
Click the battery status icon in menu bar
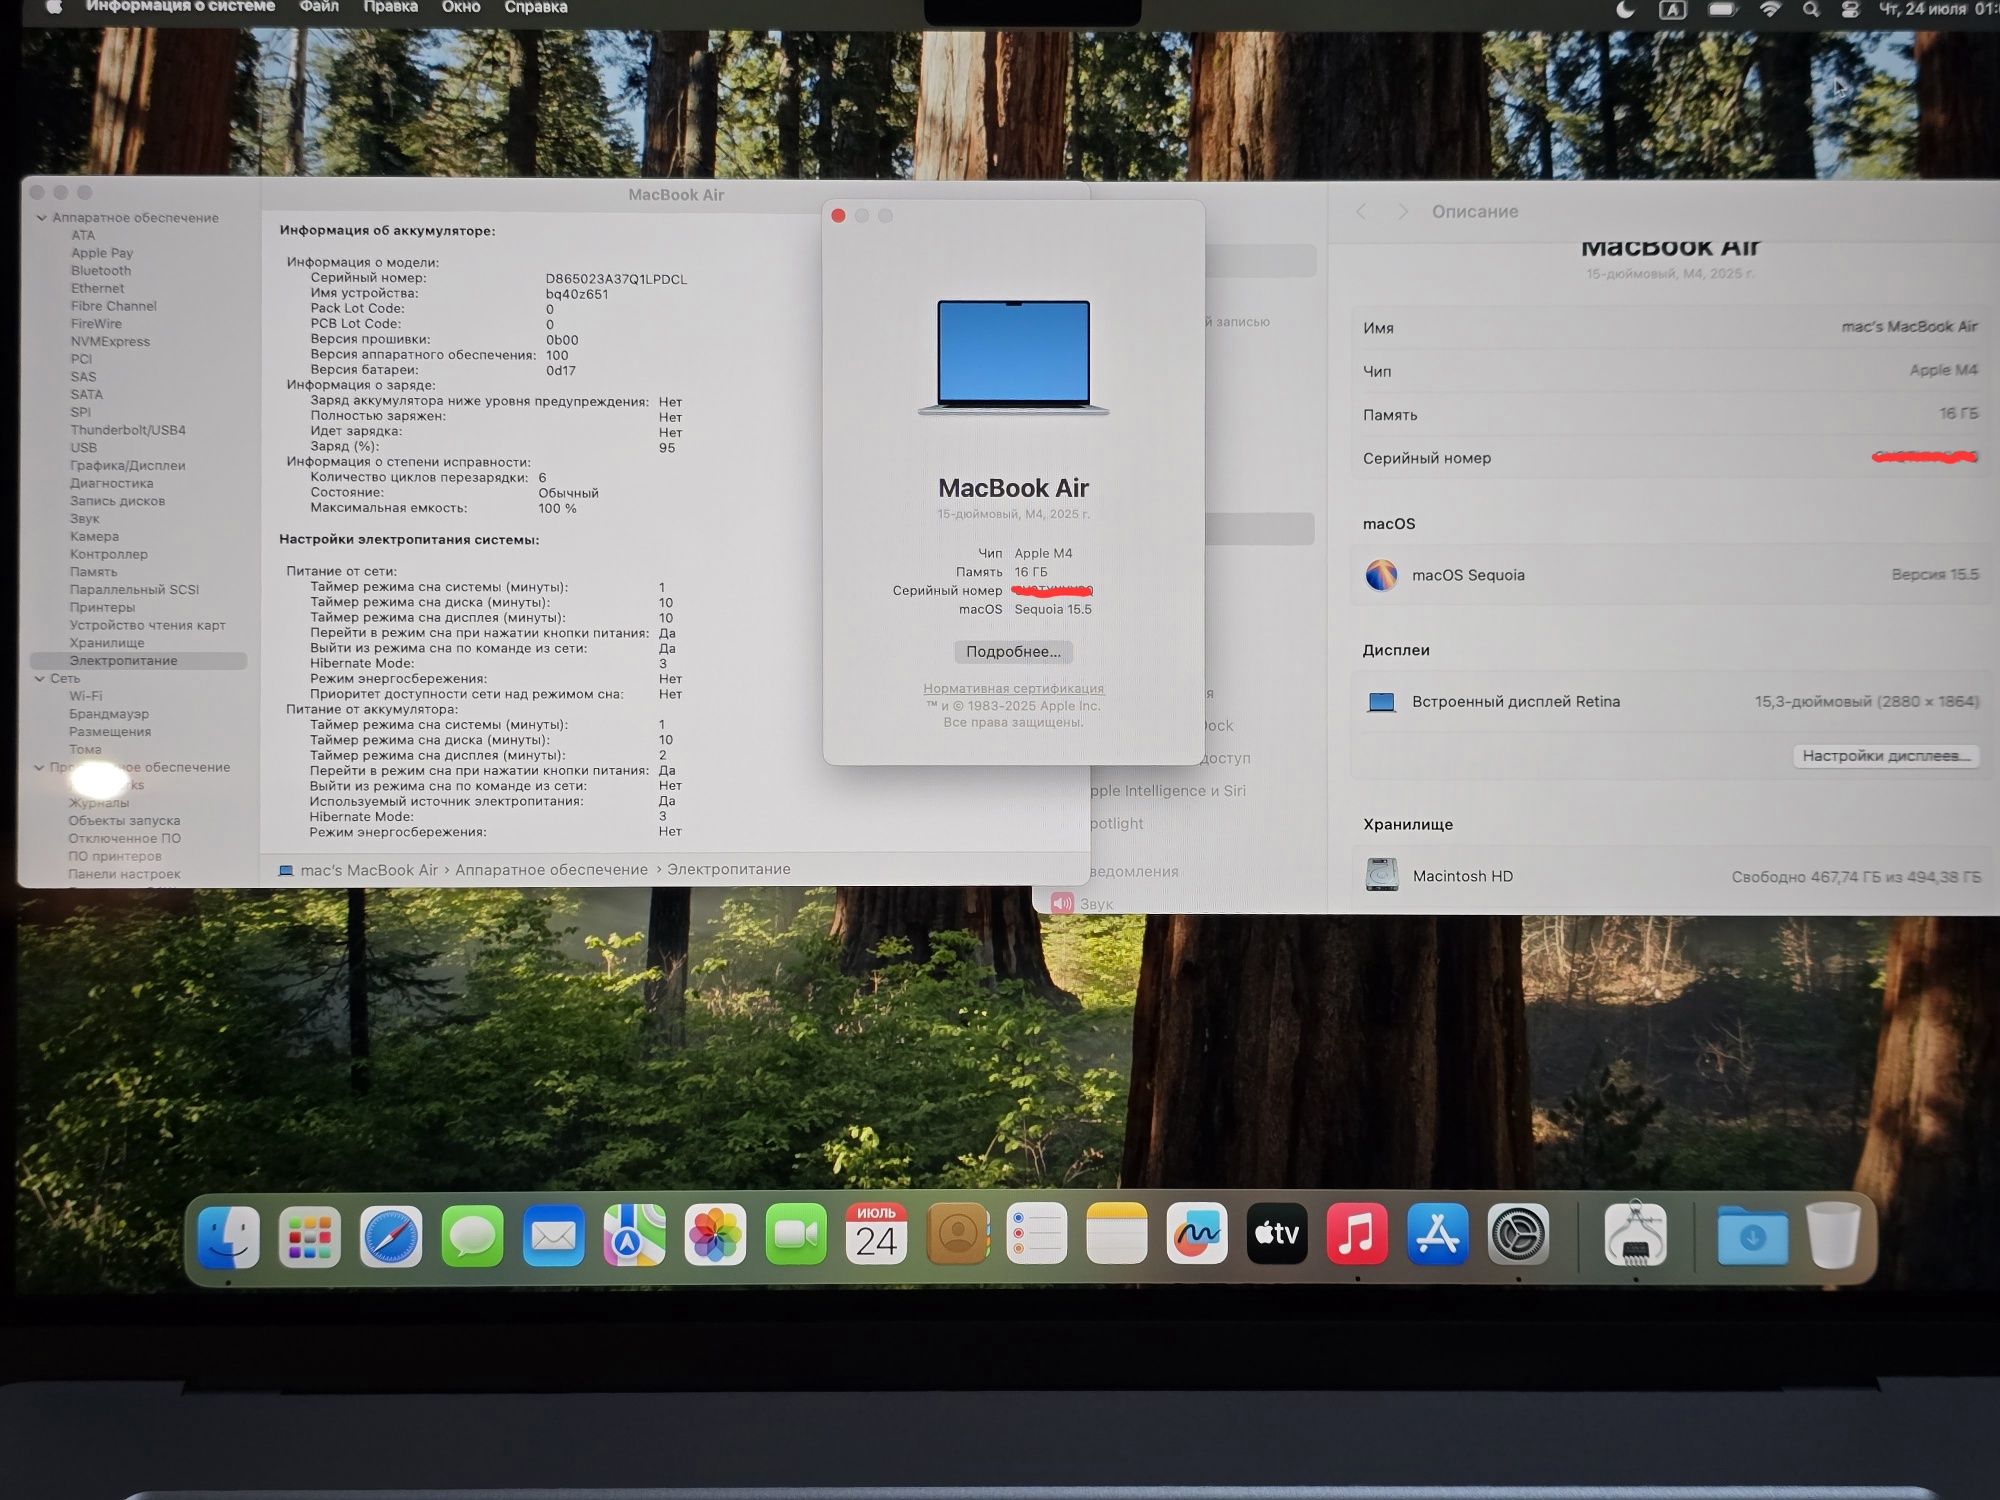coord(1722,9)
